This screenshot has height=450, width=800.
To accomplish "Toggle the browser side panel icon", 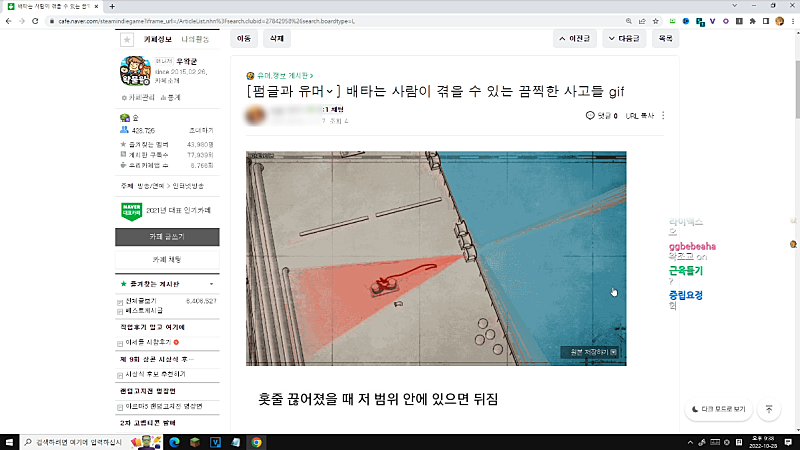I will point(766,21).
